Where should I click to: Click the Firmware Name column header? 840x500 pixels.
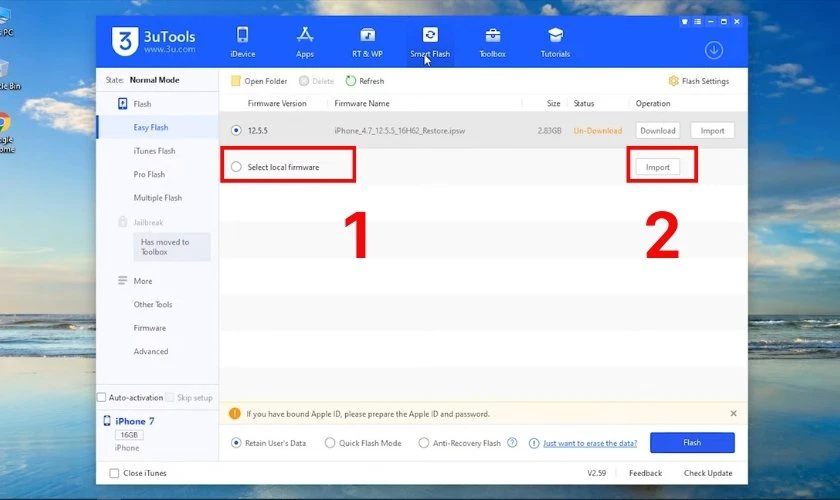point(362,103)
